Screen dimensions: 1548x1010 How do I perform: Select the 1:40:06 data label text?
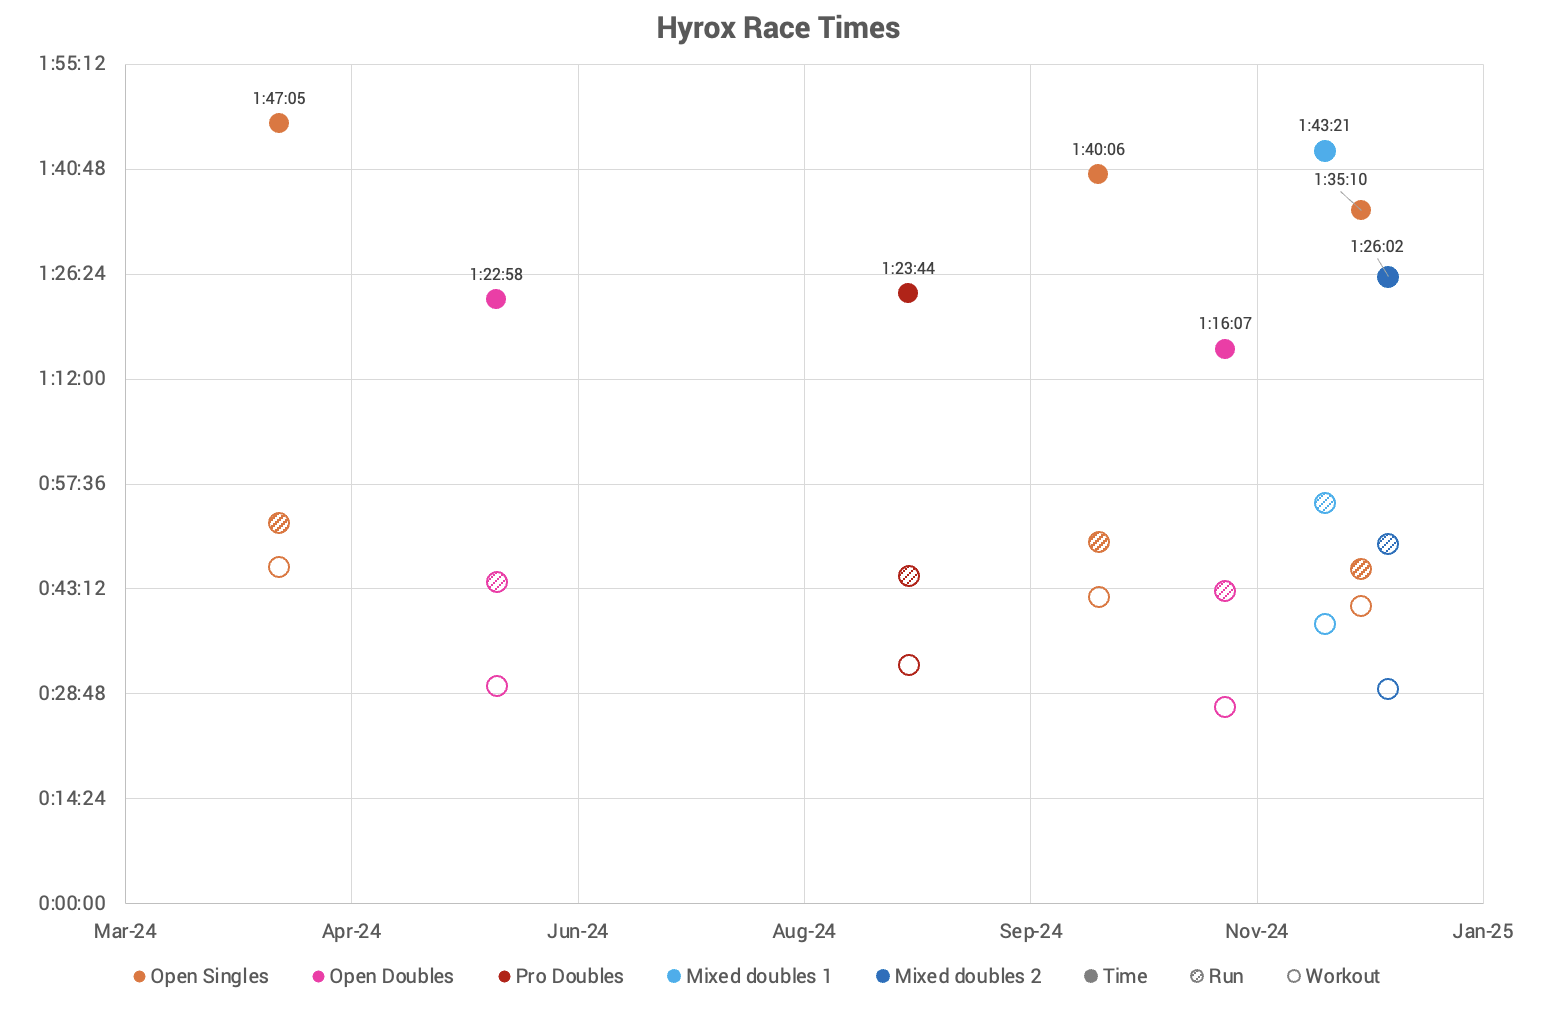[x=1098, y=149]
